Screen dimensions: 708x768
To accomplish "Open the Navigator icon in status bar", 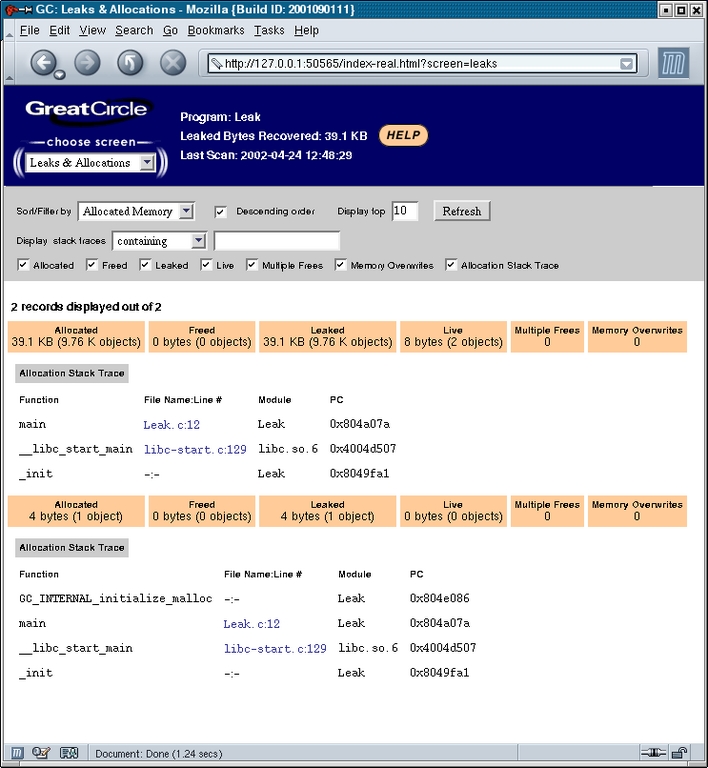I will click(x=17, y=752).
